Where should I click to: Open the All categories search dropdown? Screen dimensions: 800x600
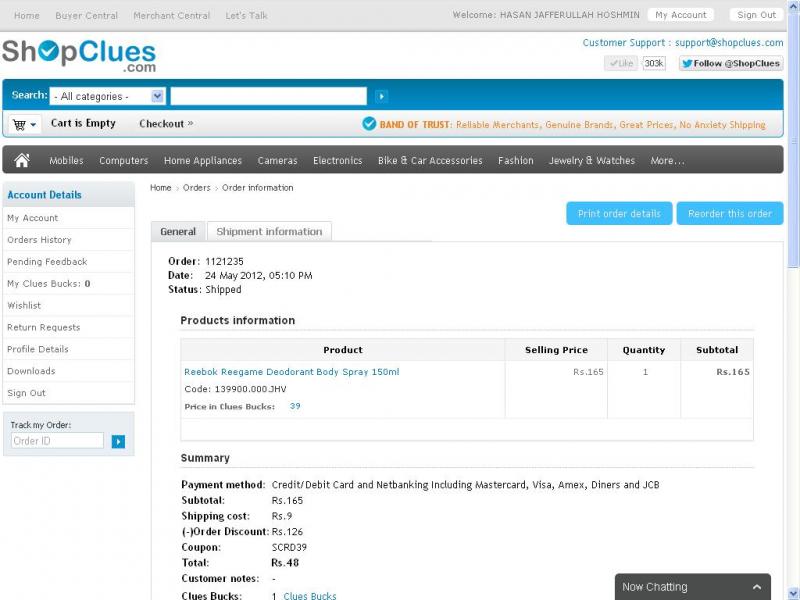107,96
